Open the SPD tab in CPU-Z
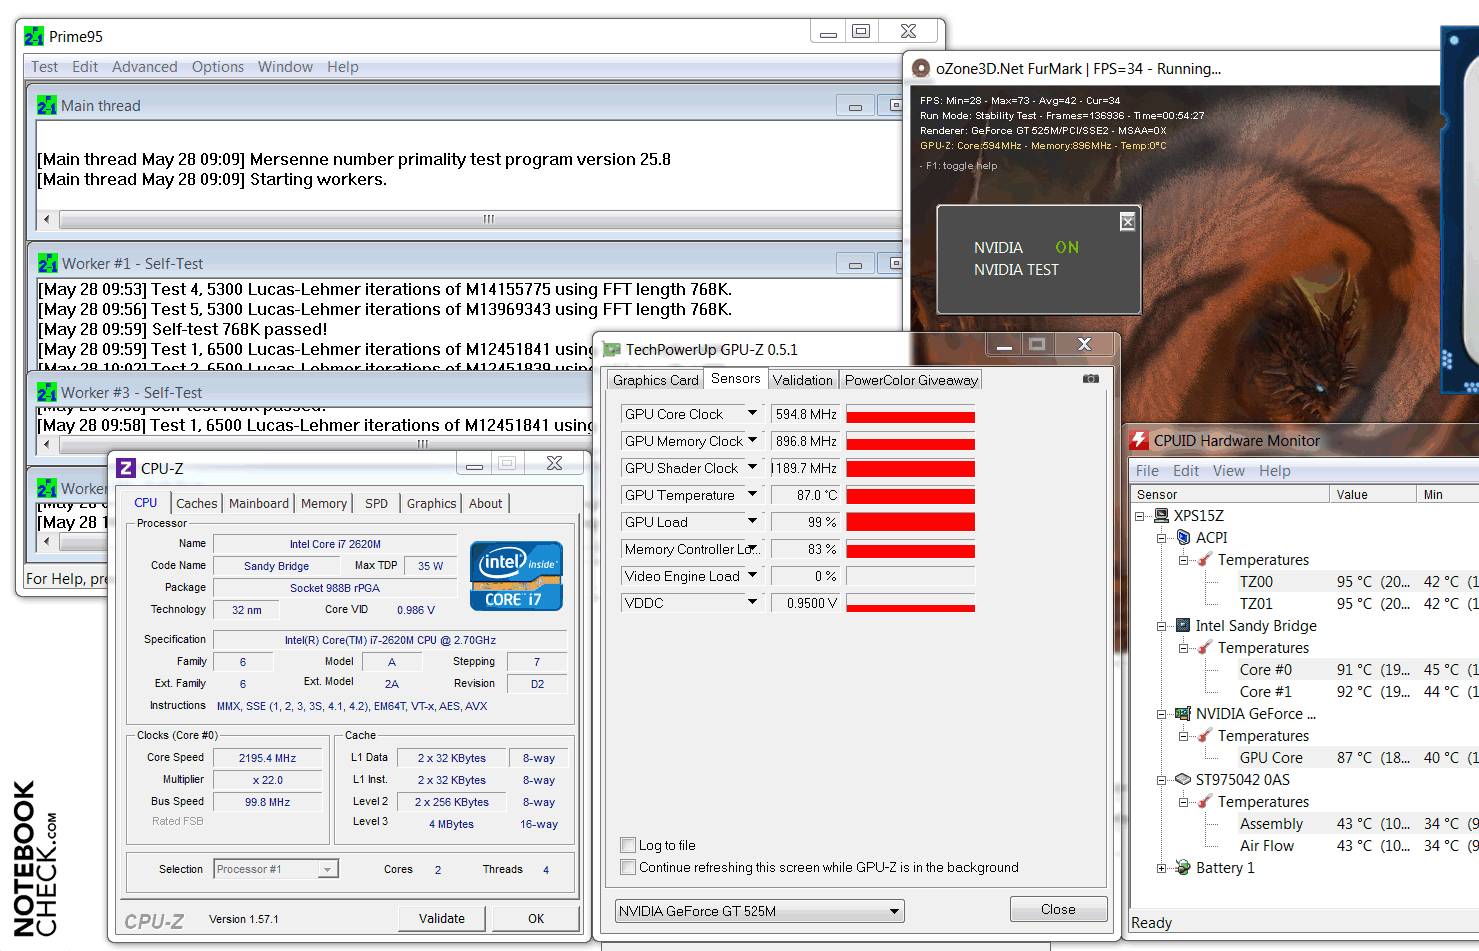Screen dimensions: 1479x951 [376, 504]
